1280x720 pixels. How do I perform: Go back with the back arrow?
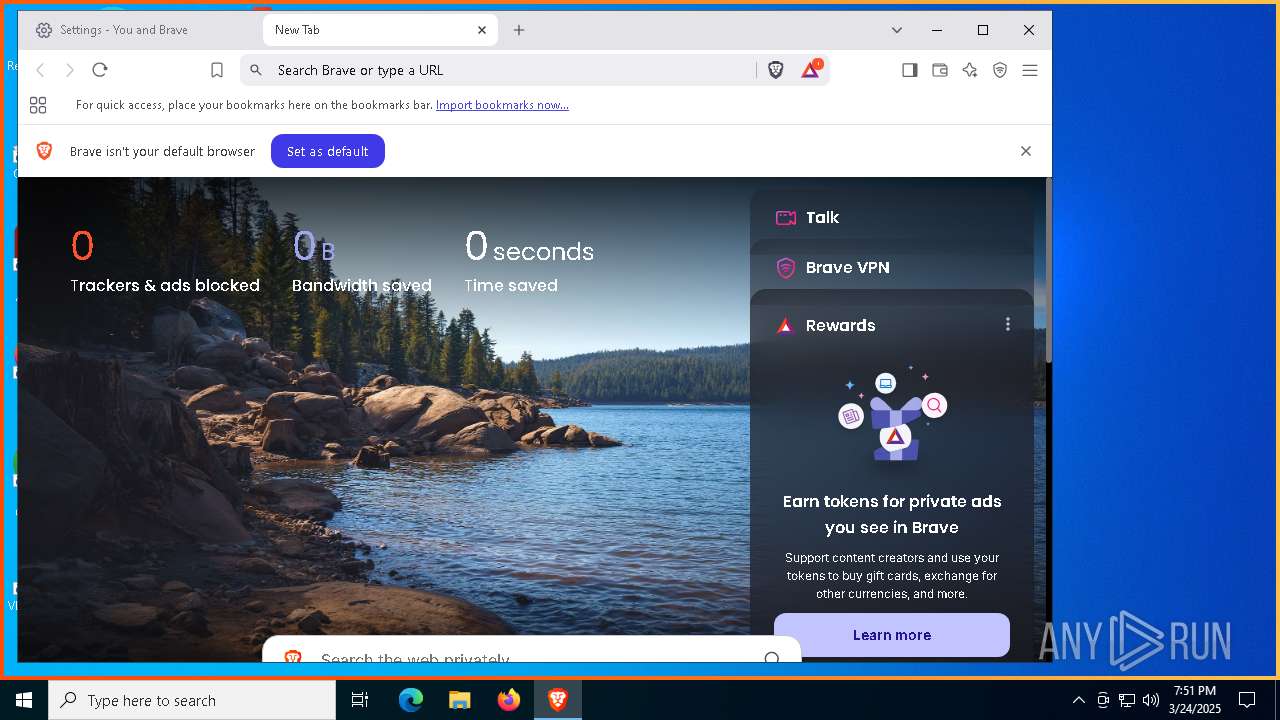point(40,70)
